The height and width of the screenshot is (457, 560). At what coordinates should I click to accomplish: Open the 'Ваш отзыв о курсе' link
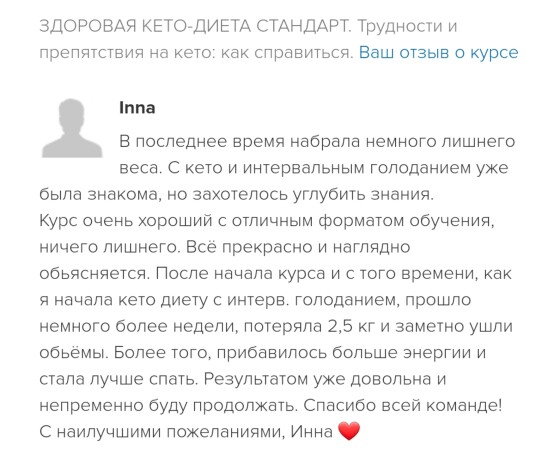(438, 52)
